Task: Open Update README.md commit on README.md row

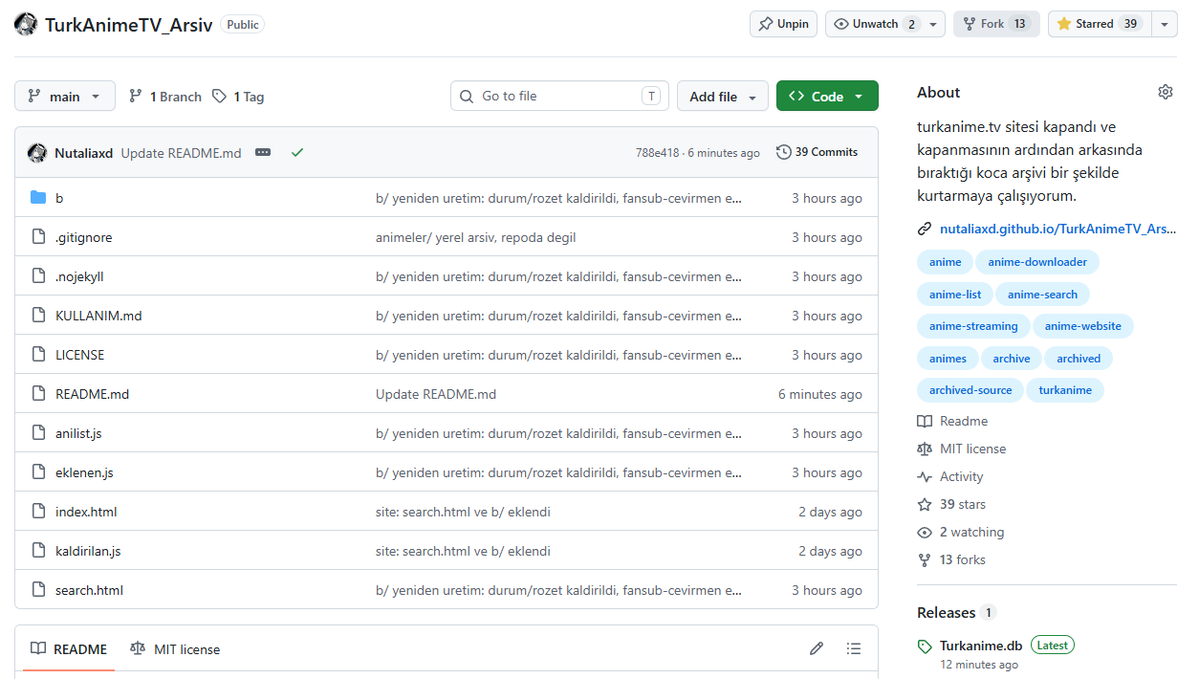Action: coord(436,394)
